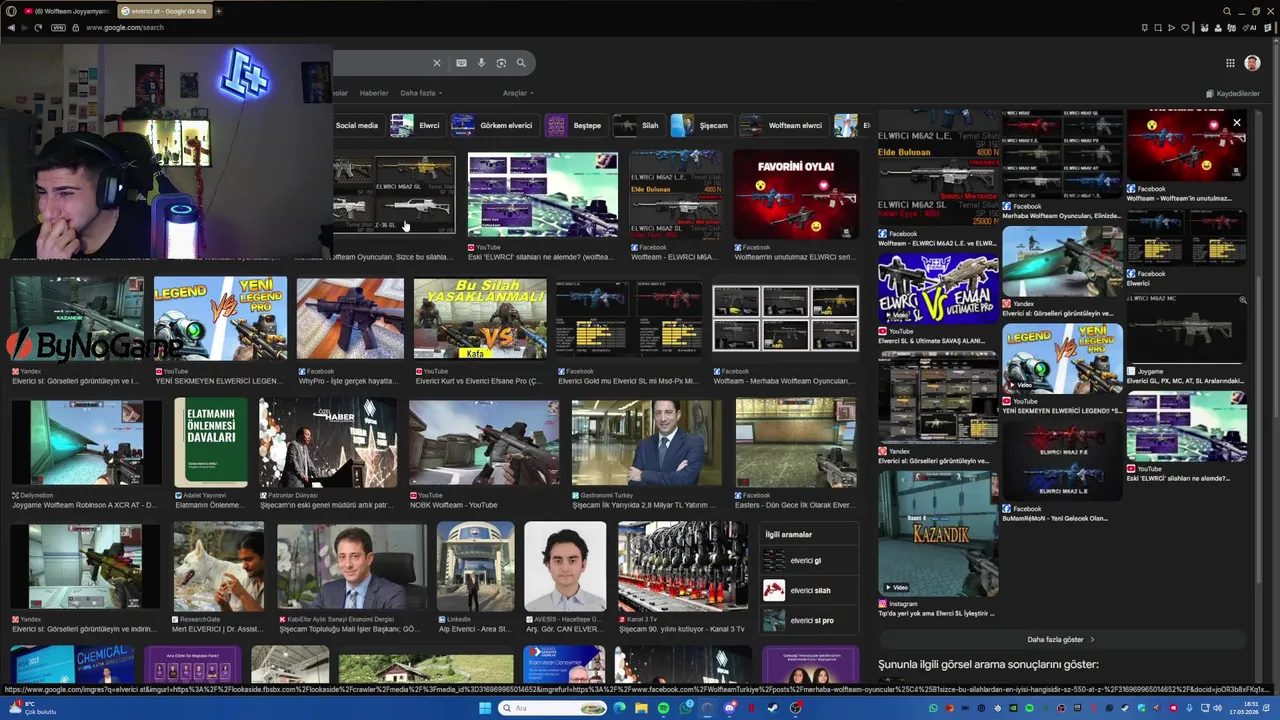Viewport: 1280px width, 720px height.
Task: Open the Google apps grid
Action: coord(1230,63)
